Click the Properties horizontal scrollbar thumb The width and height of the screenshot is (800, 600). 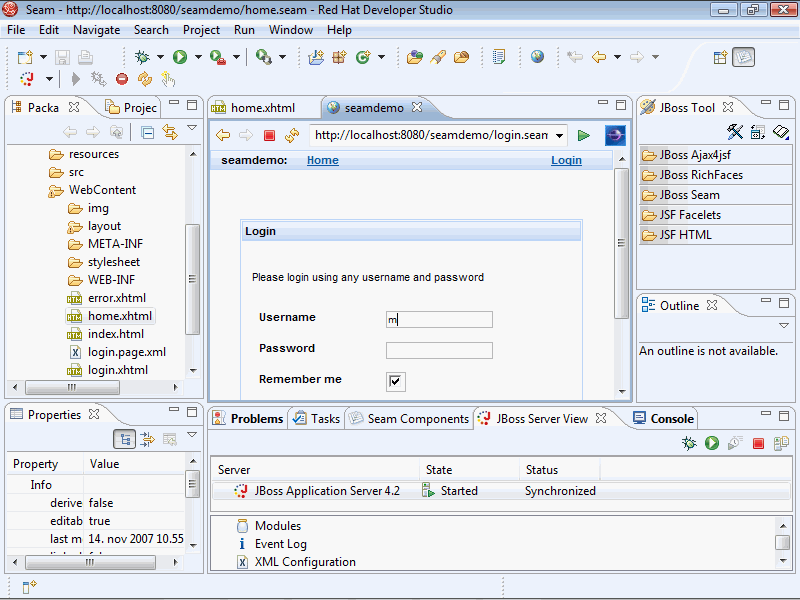pyautogui.click(x=90, y=563)
